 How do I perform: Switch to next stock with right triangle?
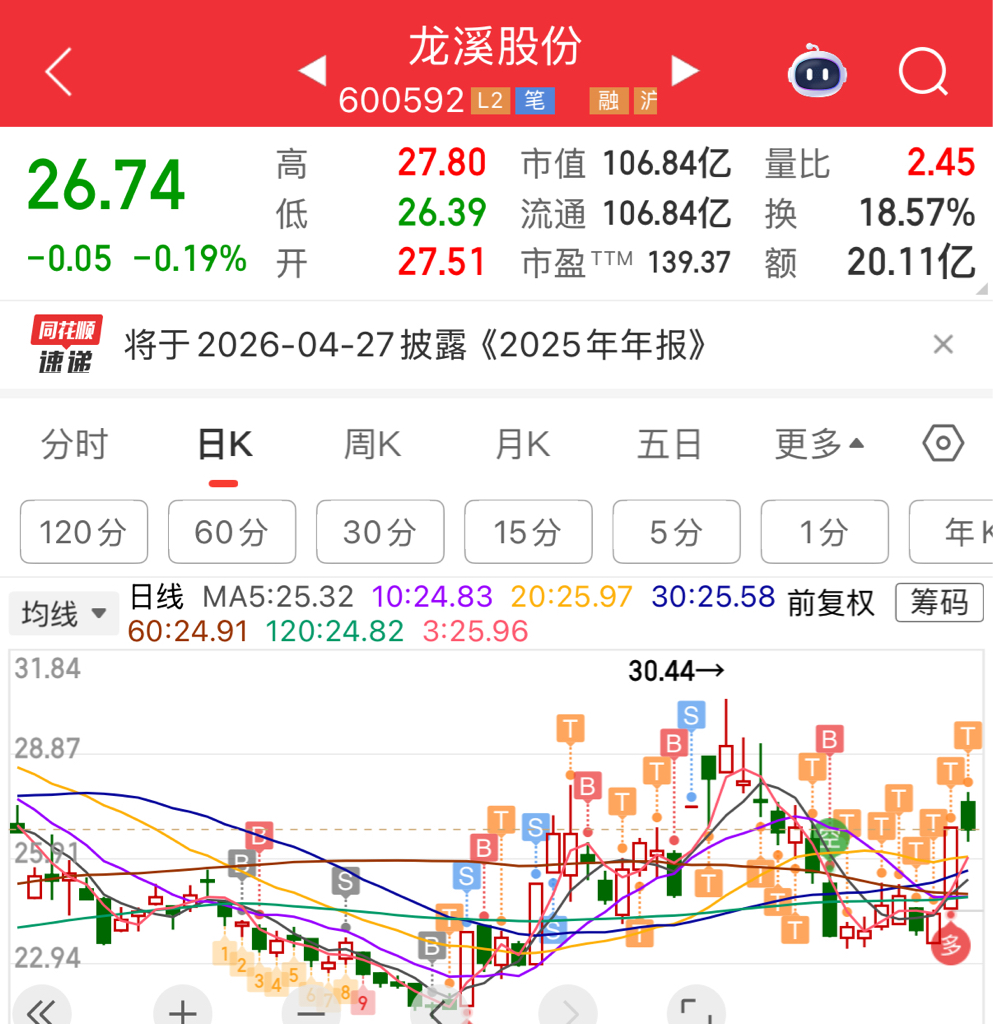click(685, 71)
